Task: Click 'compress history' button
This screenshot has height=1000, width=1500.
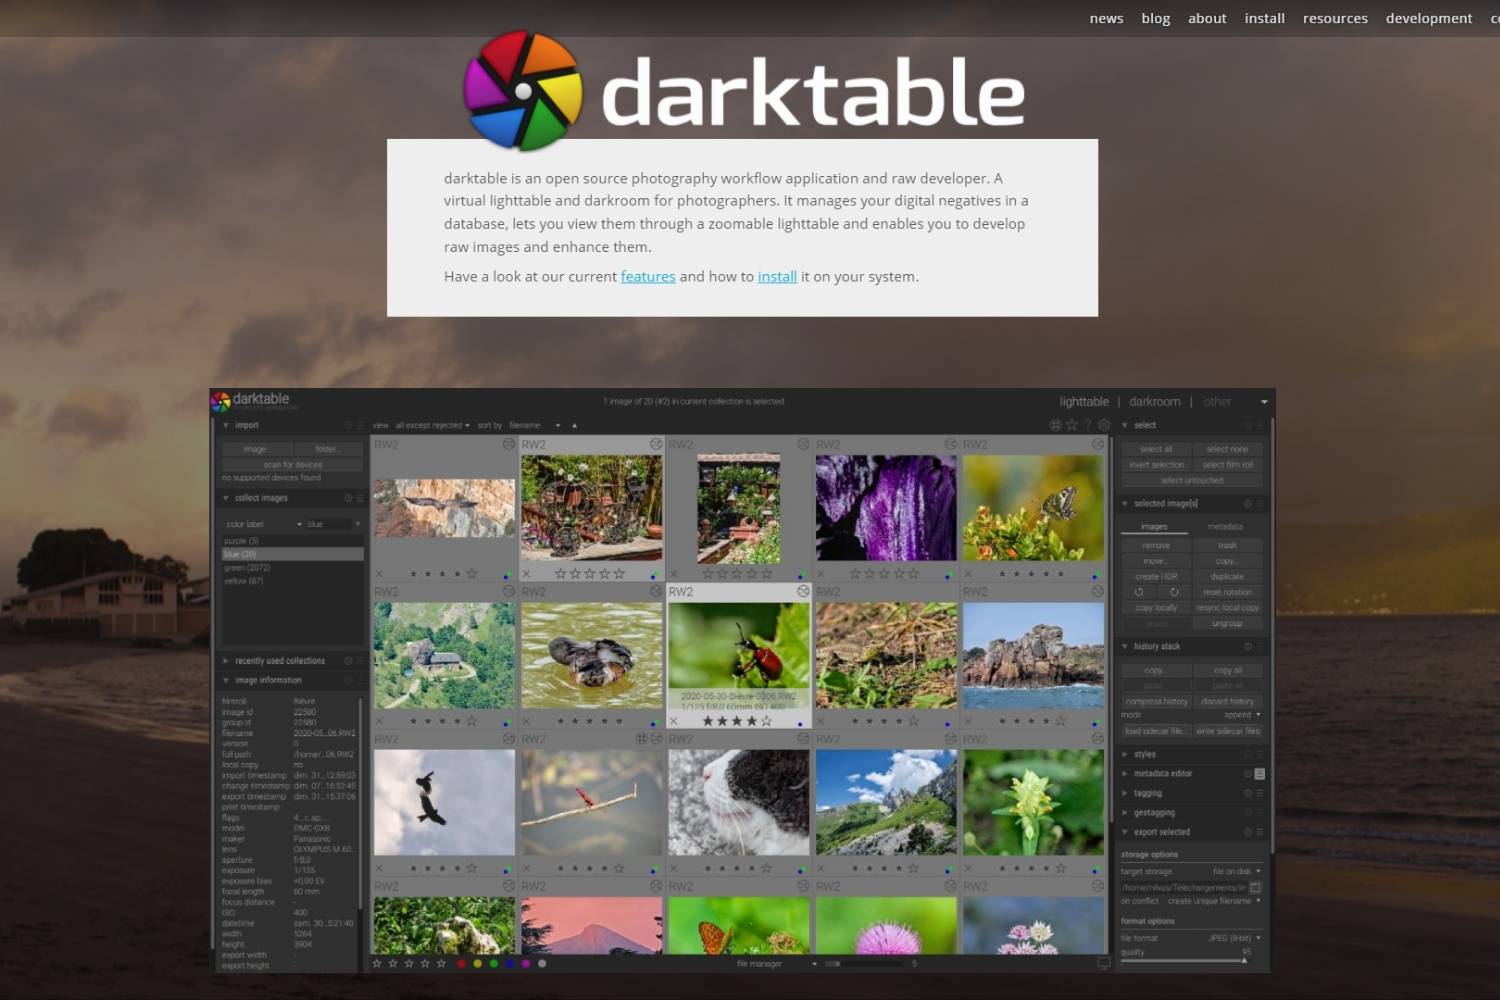Action: [1156, 701]
